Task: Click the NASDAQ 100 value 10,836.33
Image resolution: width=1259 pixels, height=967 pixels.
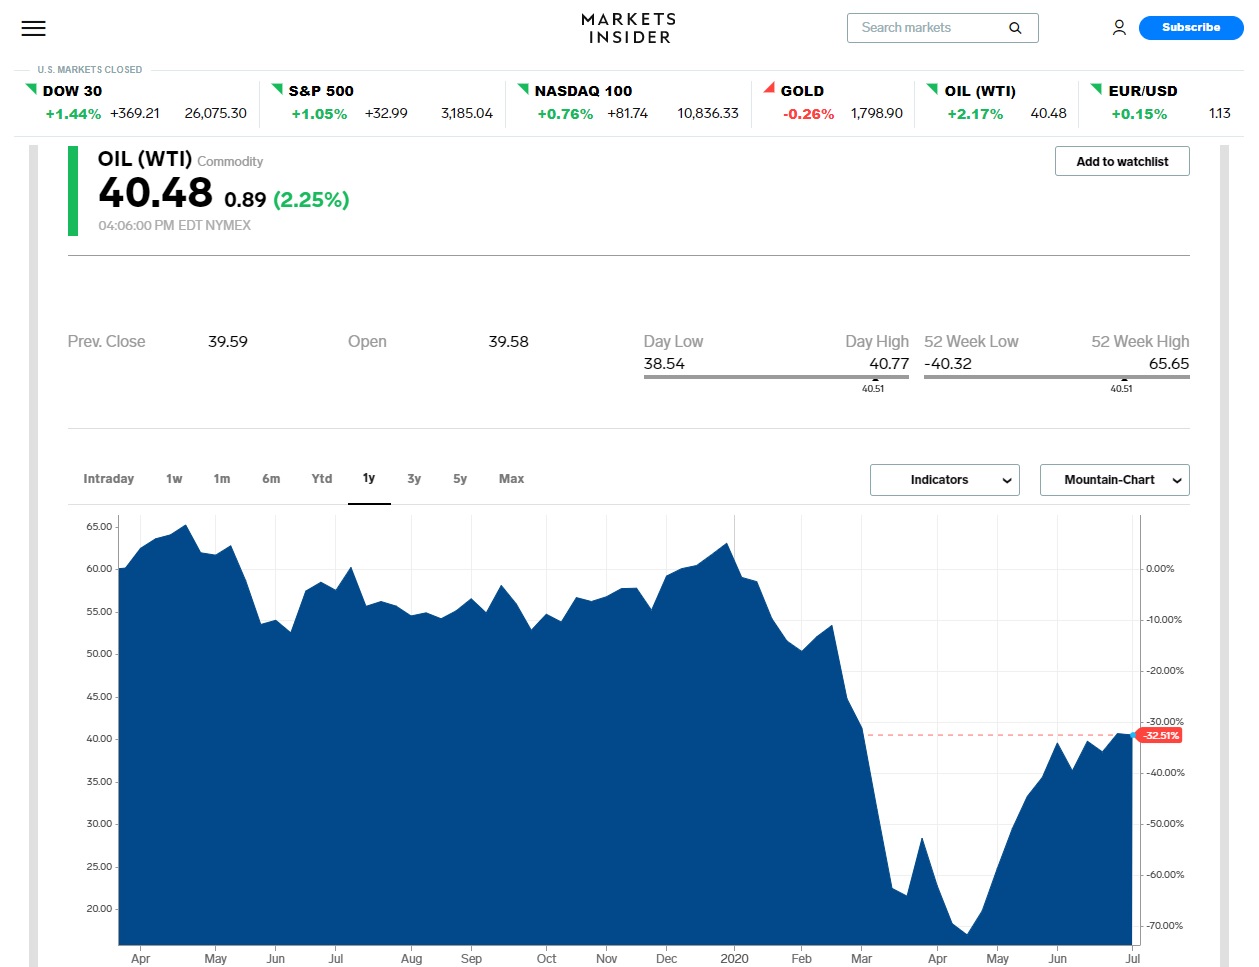Action: 708,113
